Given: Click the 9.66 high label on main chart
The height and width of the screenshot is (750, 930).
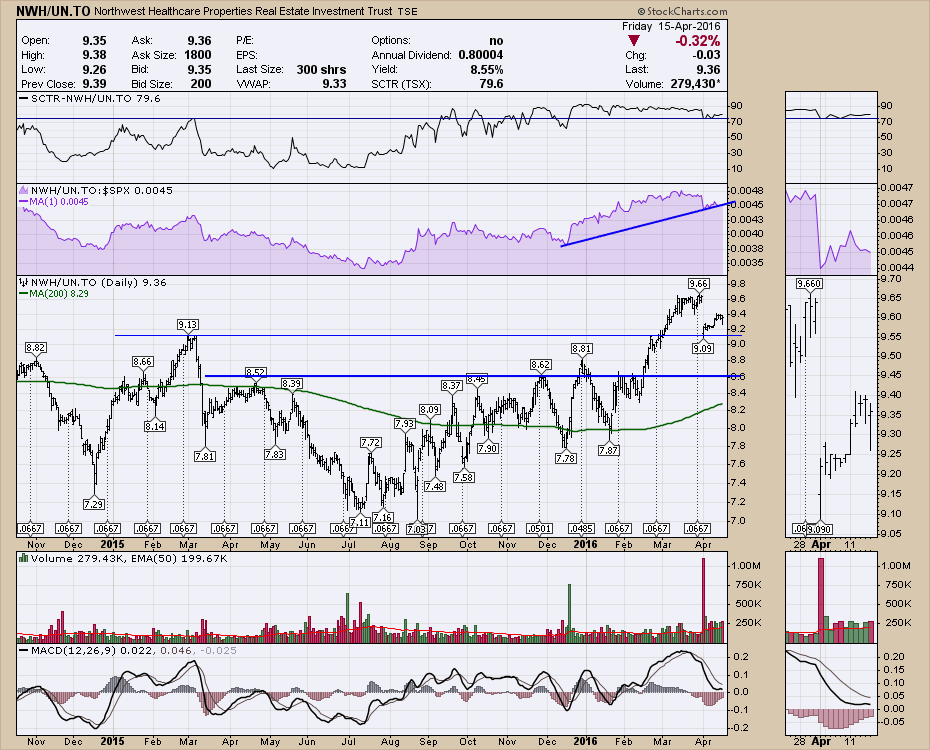Looking at the screenshot, I should click(x=699, y=284).
